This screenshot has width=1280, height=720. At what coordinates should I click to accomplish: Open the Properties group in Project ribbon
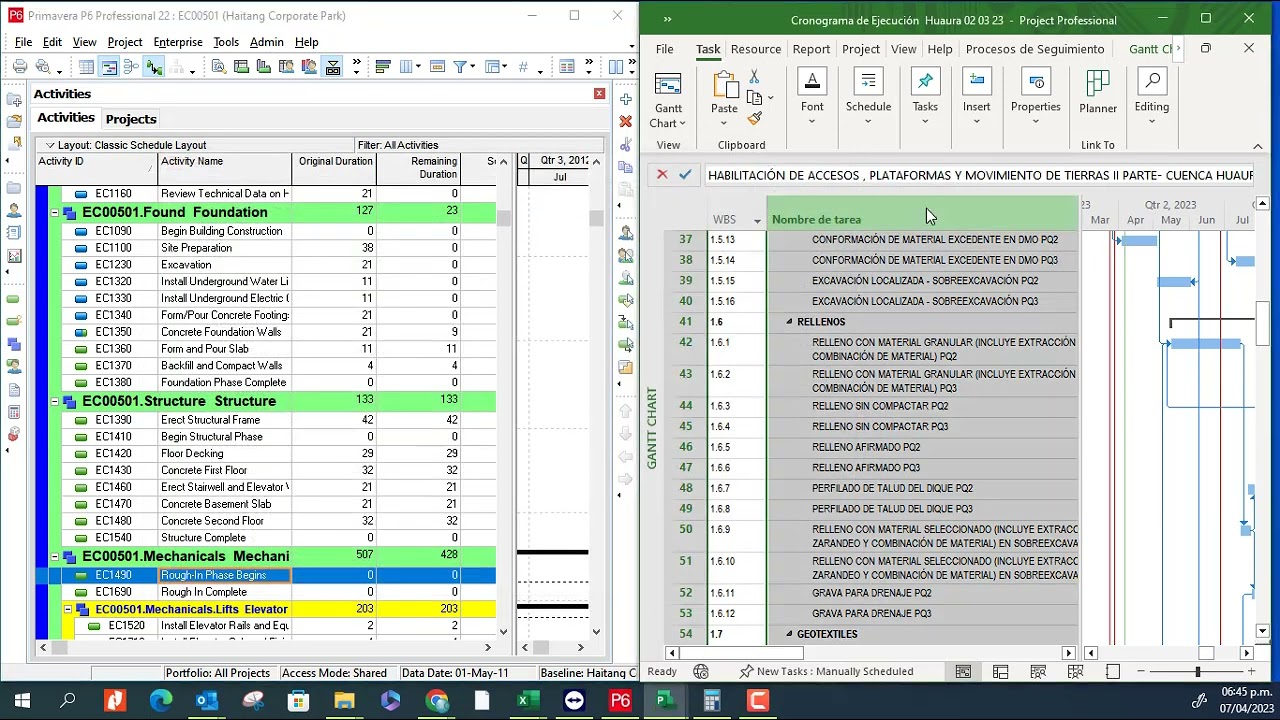[x=1036, y=98]
